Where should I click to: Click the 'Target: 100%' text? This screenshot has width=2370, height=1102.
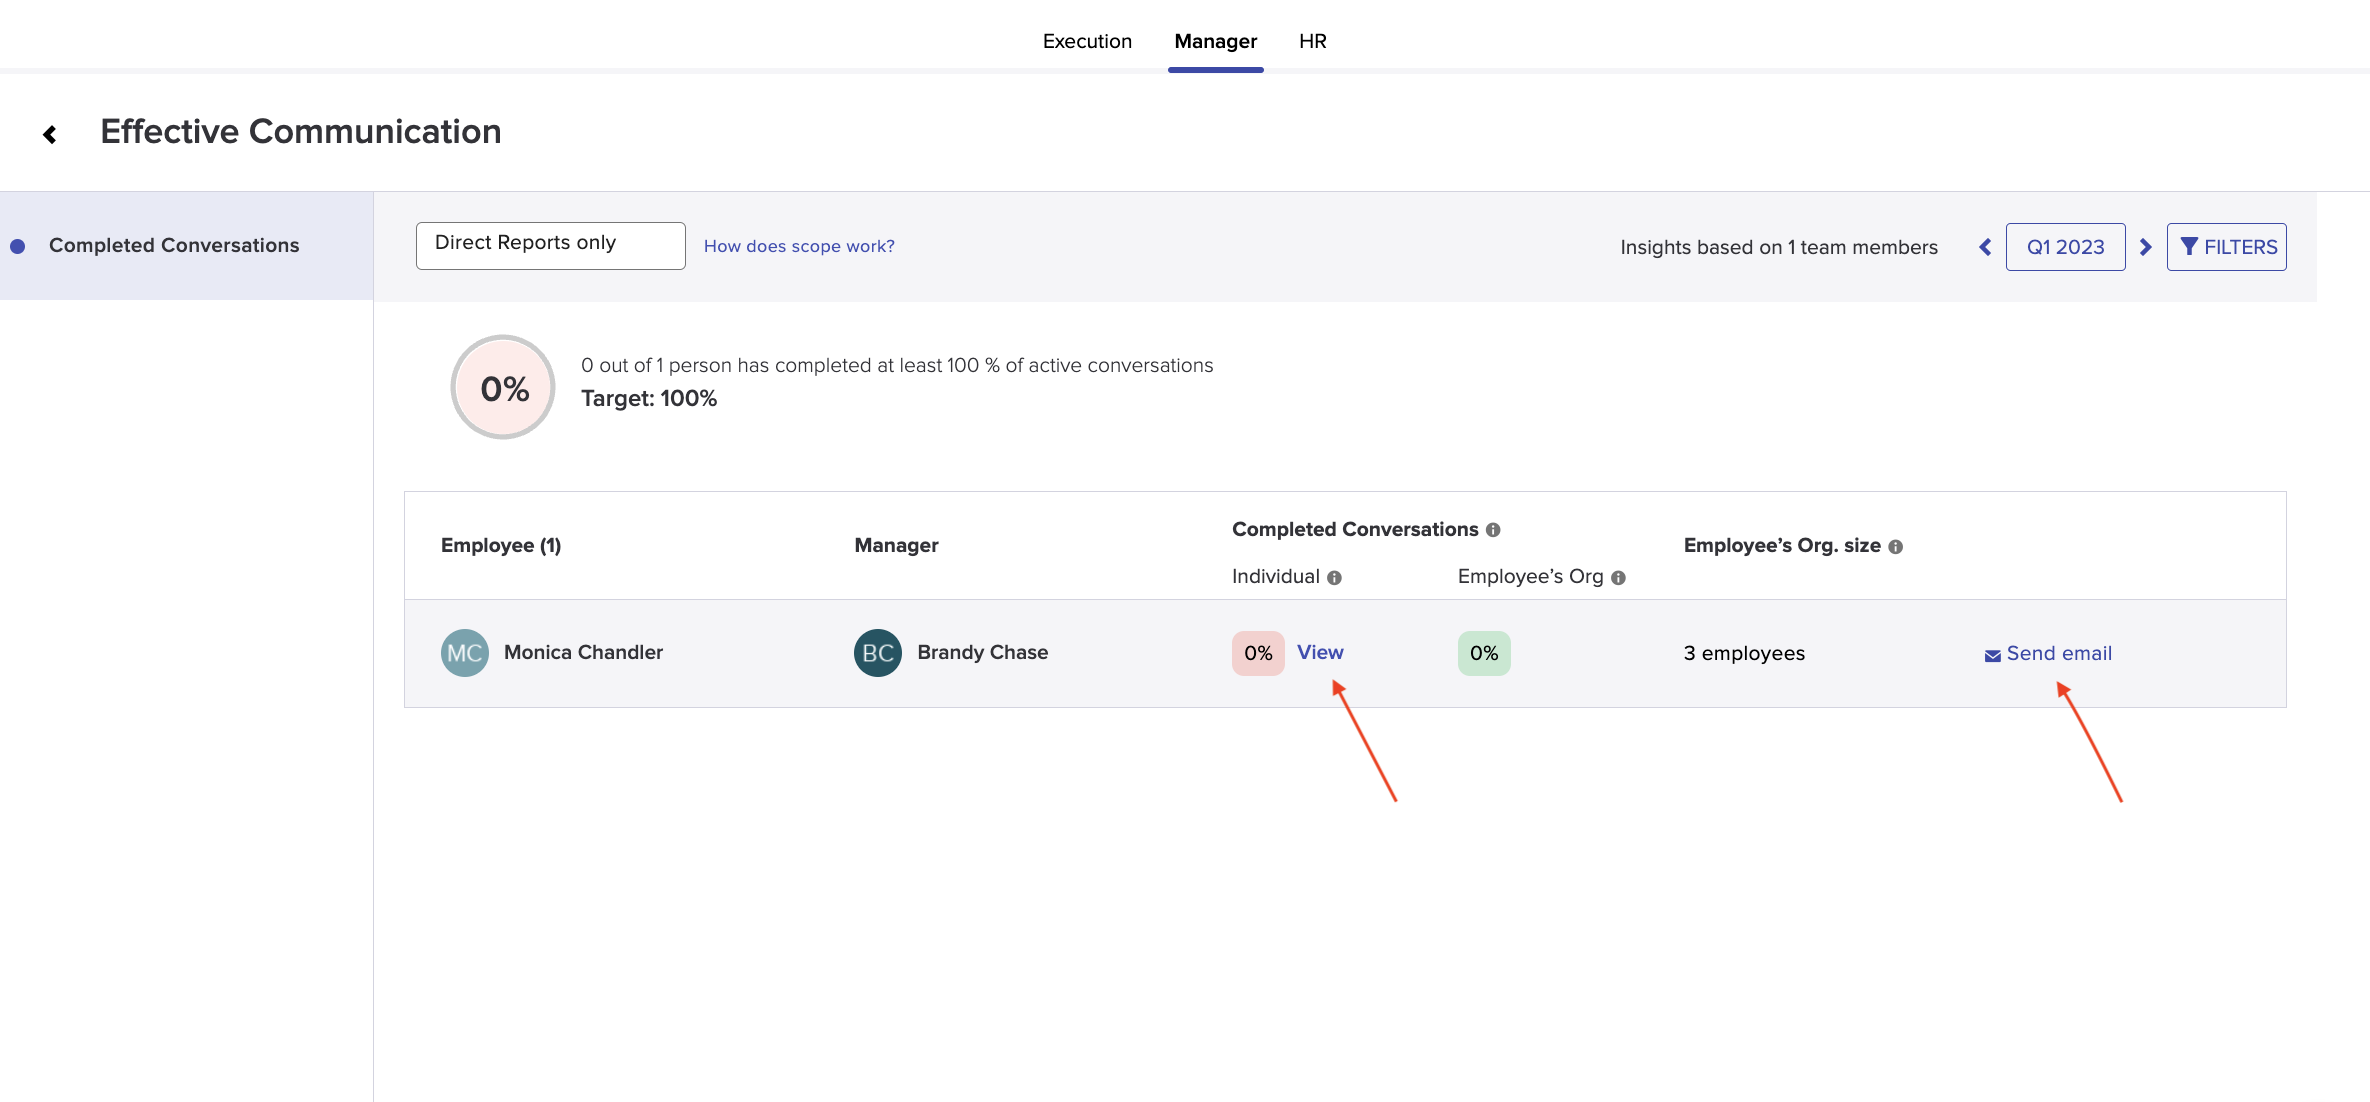649,398
